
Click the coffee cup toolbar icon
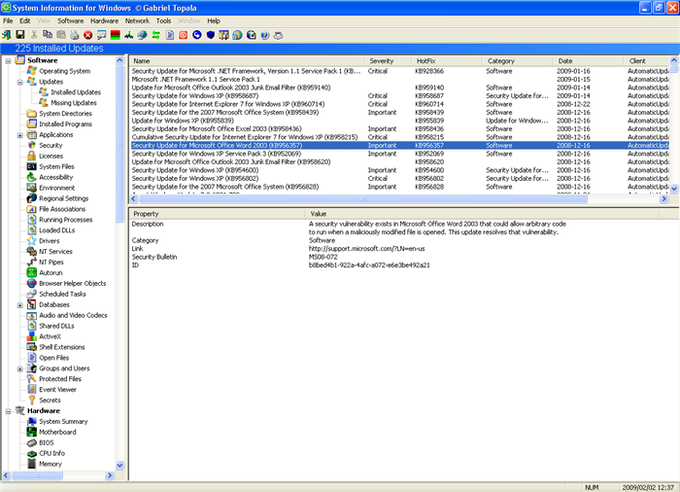click(278, 35)
